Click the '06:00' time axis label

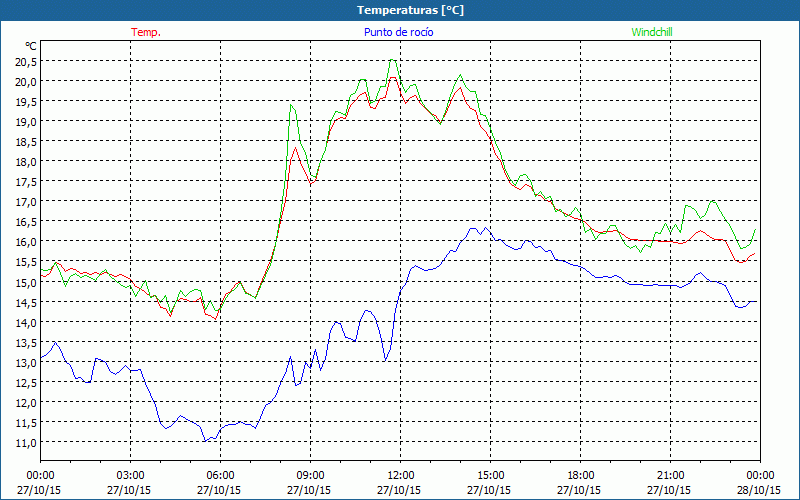(220, 476)
